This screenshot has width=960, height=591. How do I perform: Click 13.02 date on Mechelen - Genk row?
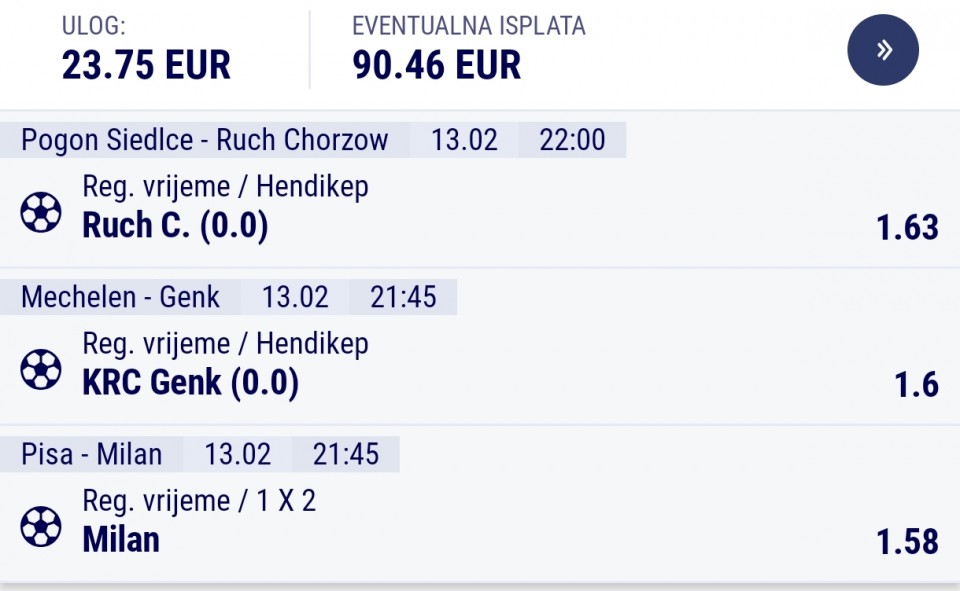pyautogui.click(x=295, y=297)
